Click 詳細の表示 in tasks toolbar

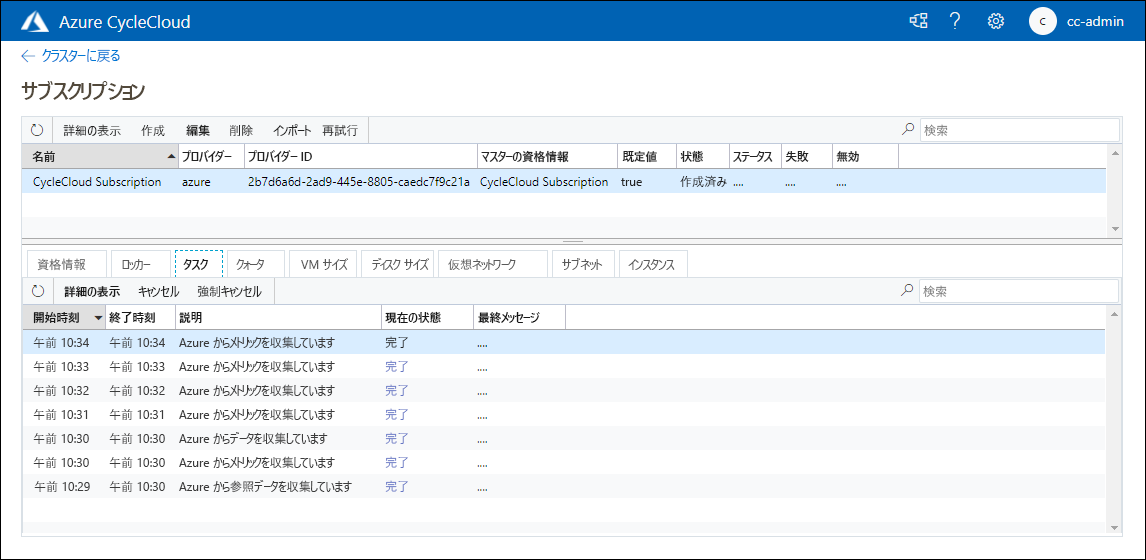pyautogui.click(x=92, y=292)
